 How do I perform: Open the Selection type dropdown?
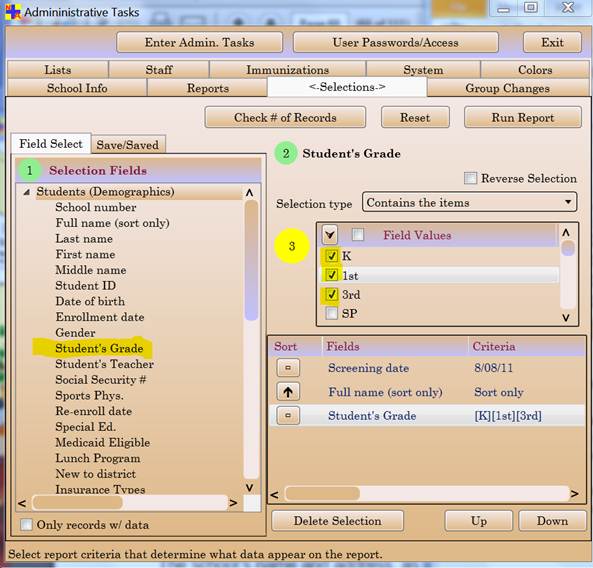pos(469,202)
